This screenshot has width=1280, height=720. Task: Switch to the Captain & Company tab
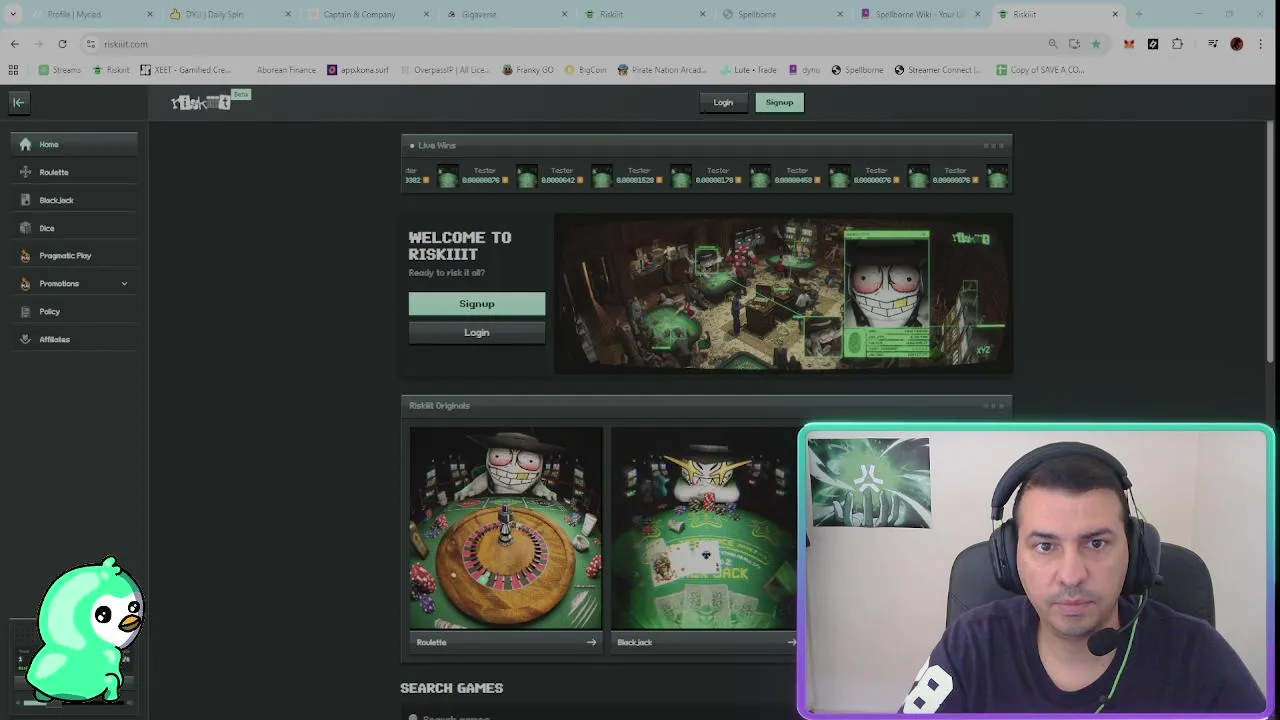pos(365,14)
